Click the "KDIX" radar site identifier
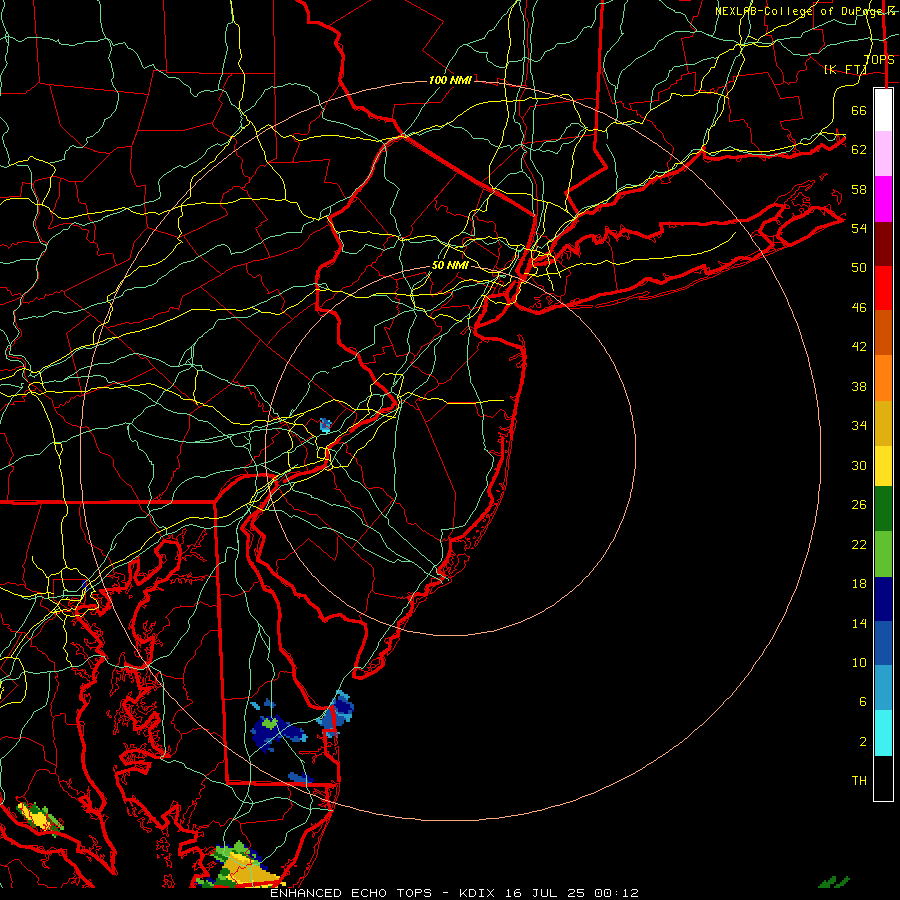Image resolution: width=900 pixels, height=900 pixels. coord(479,893)
